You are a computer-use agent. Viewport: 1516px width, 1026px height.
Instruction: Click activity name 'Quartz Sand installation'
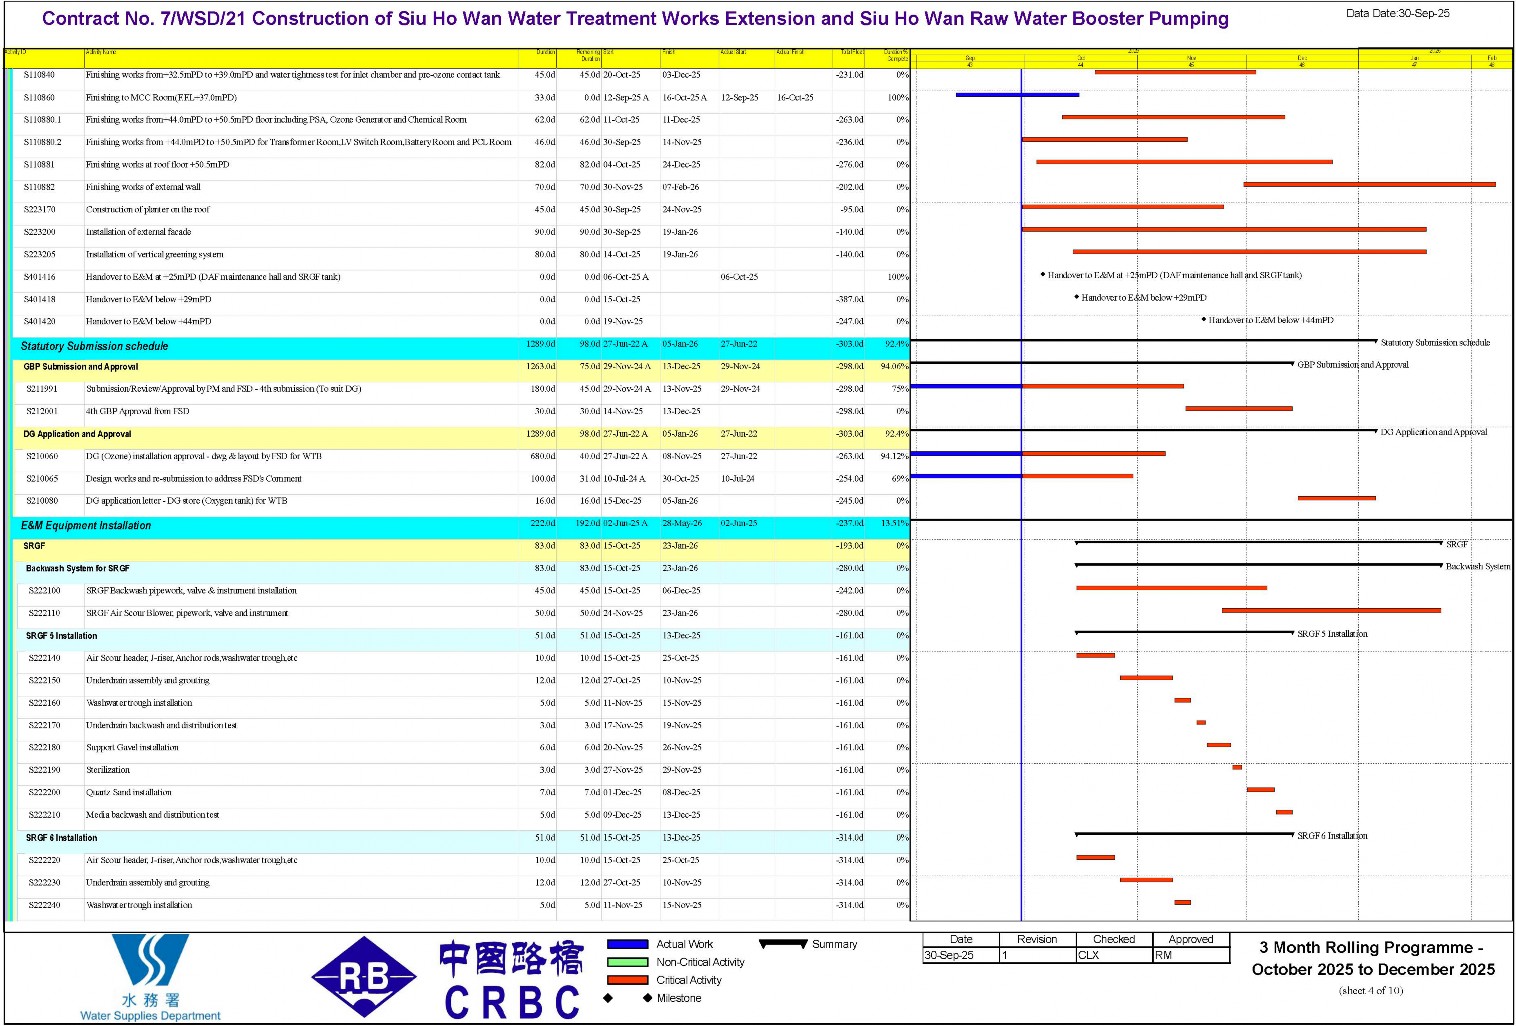tap(129, 792)
